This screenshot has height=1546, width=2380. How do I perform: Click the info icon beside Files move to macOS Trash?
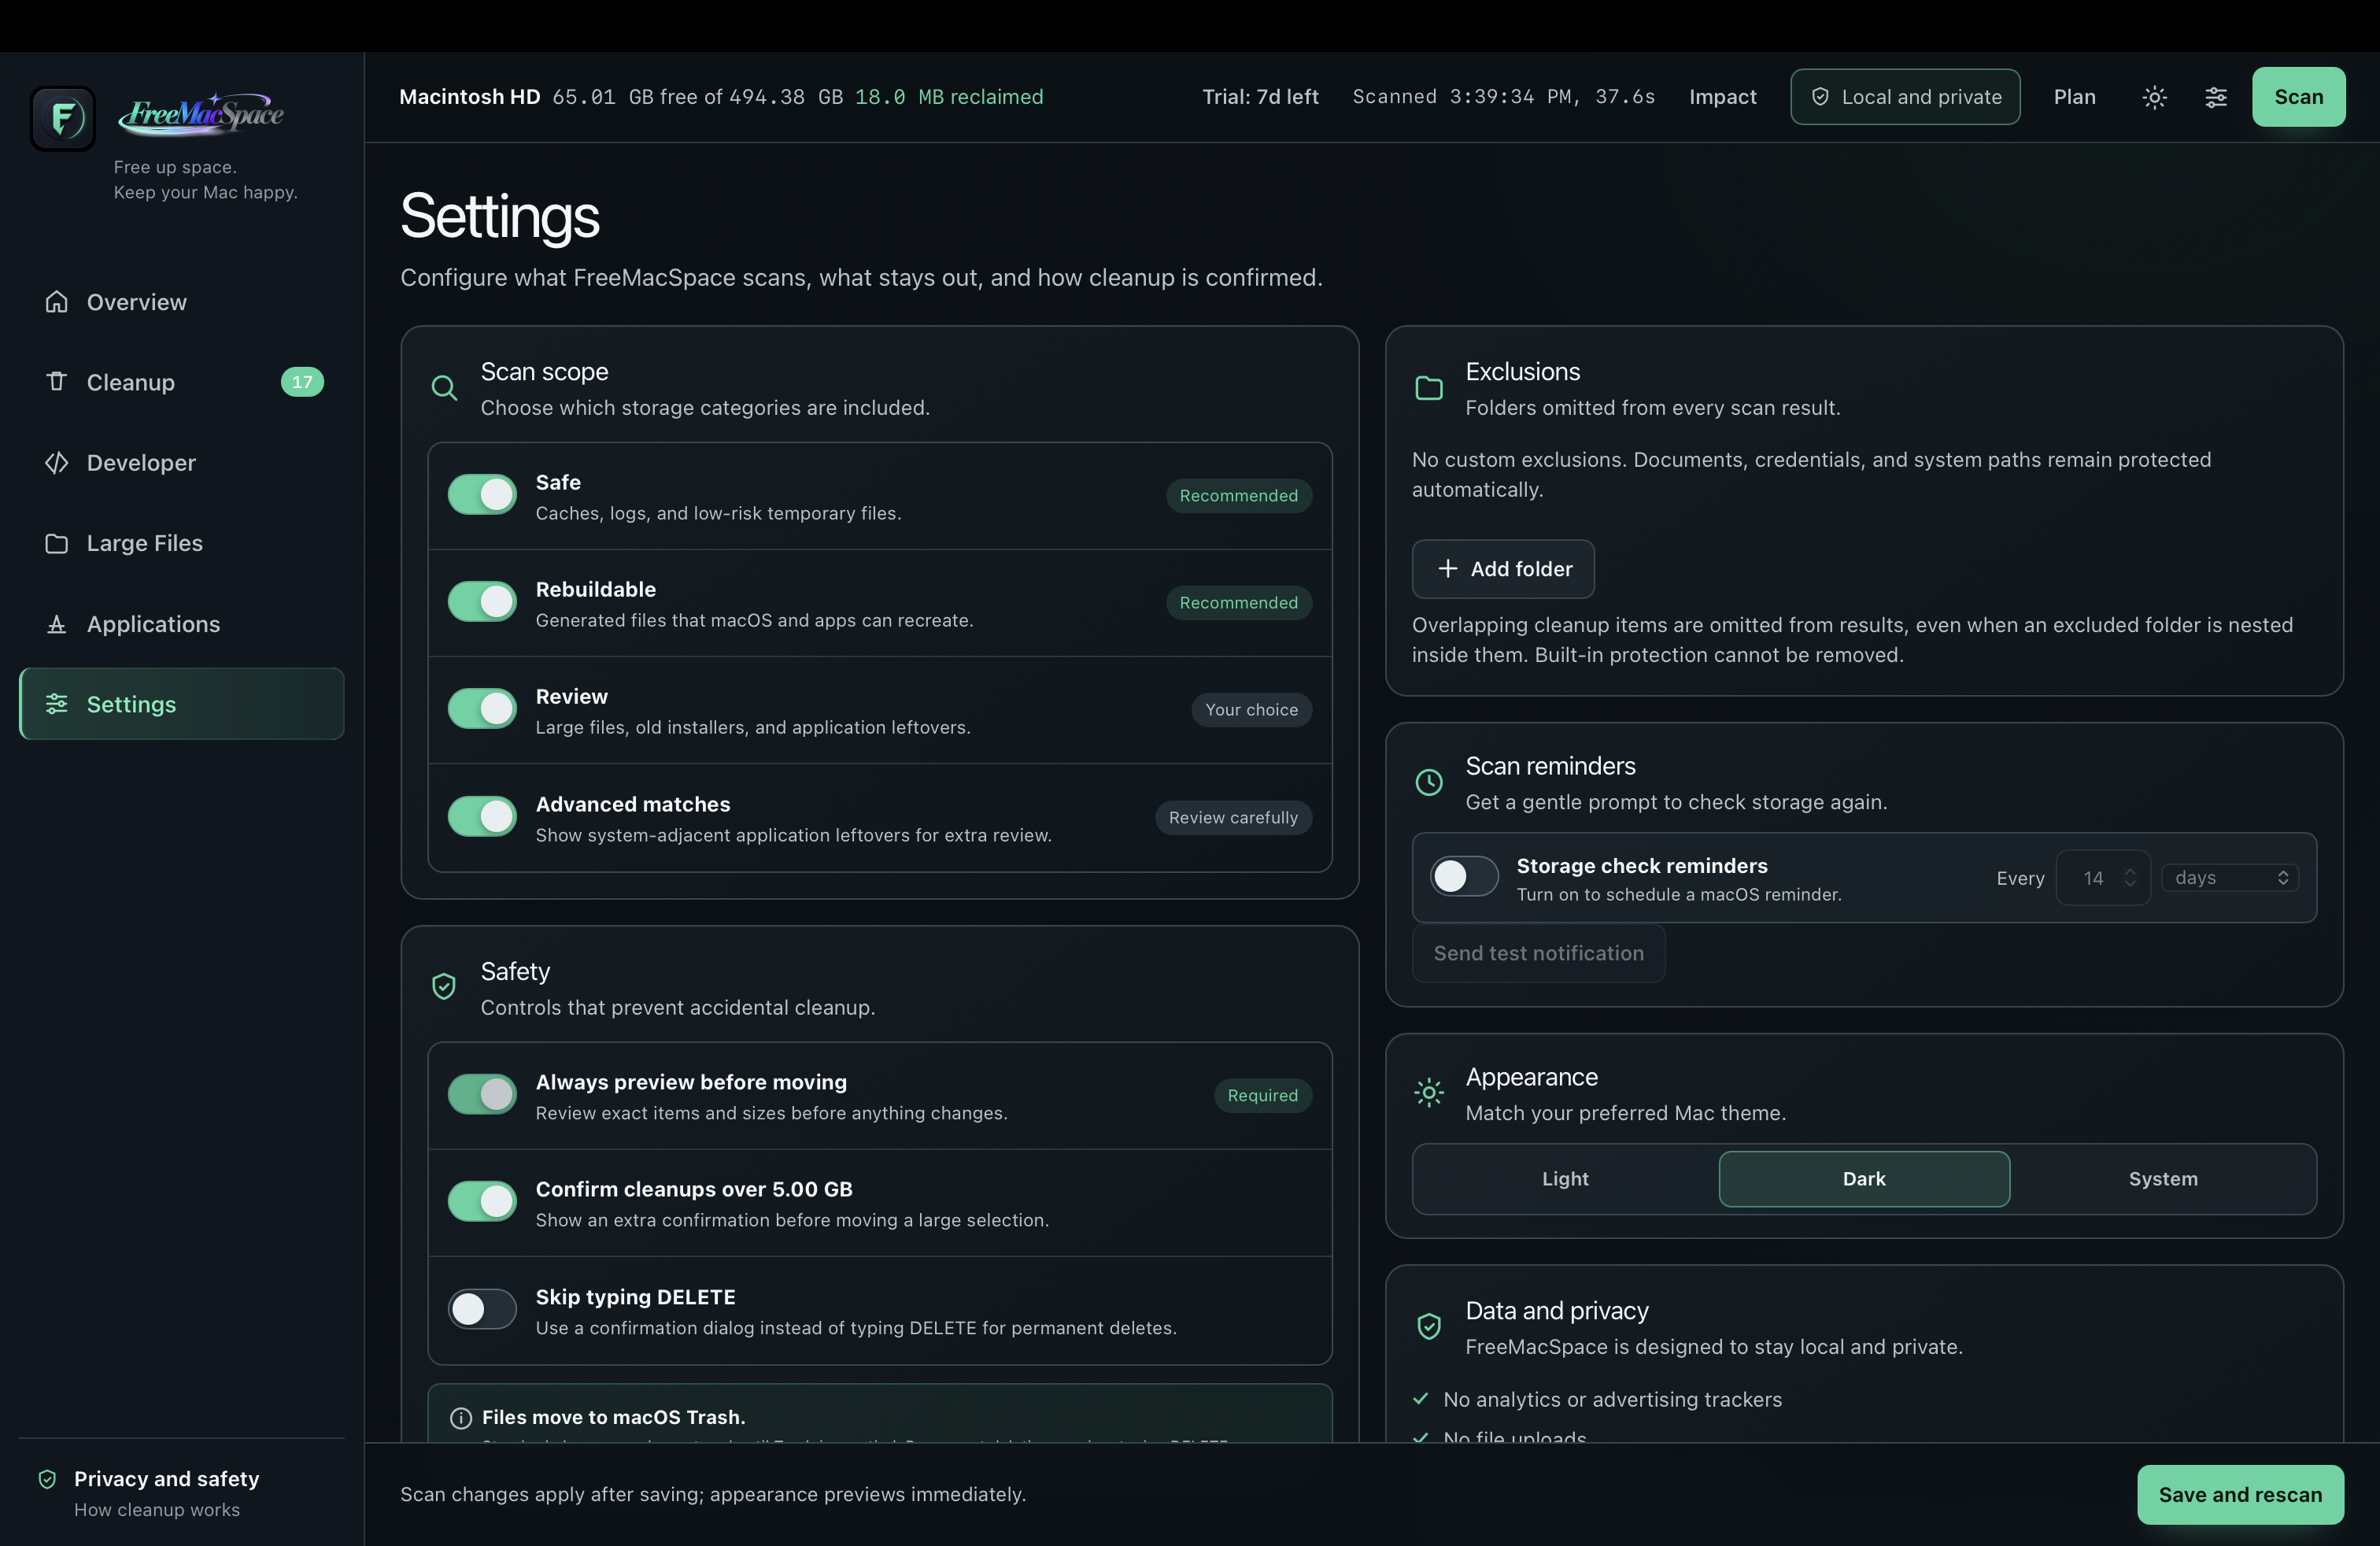click(461, 1418)
